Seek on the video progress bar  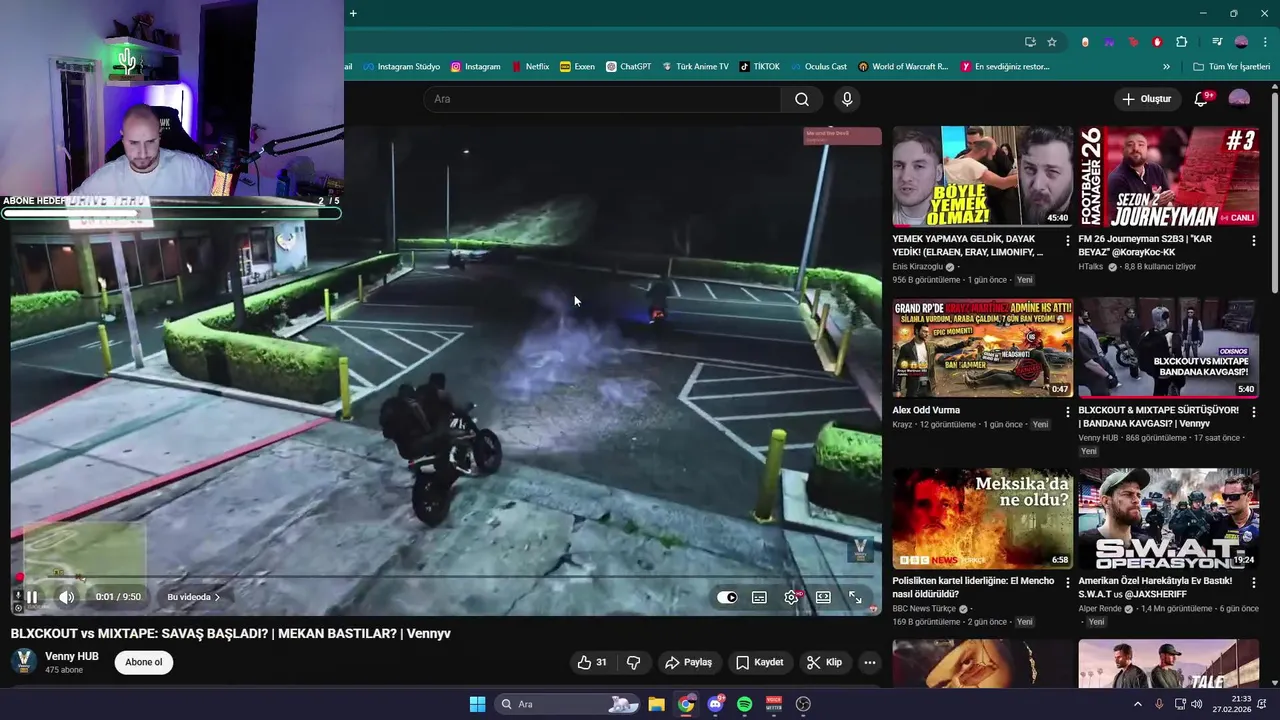445,577
